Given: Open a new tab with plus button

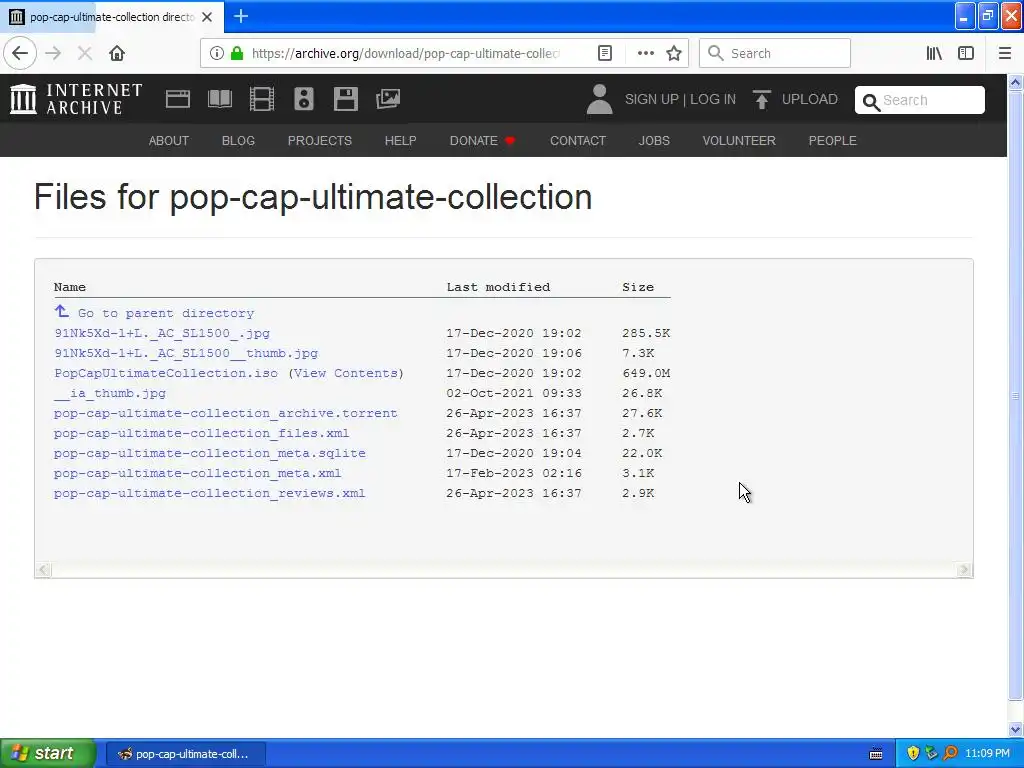Looking at the screenshot, I should [x=241, y=16].
